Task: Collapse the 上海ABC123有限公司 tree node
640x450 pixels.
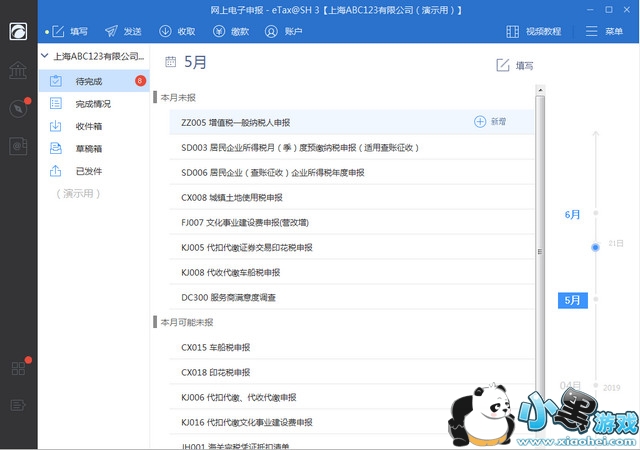Action: (x=45, y=57)
